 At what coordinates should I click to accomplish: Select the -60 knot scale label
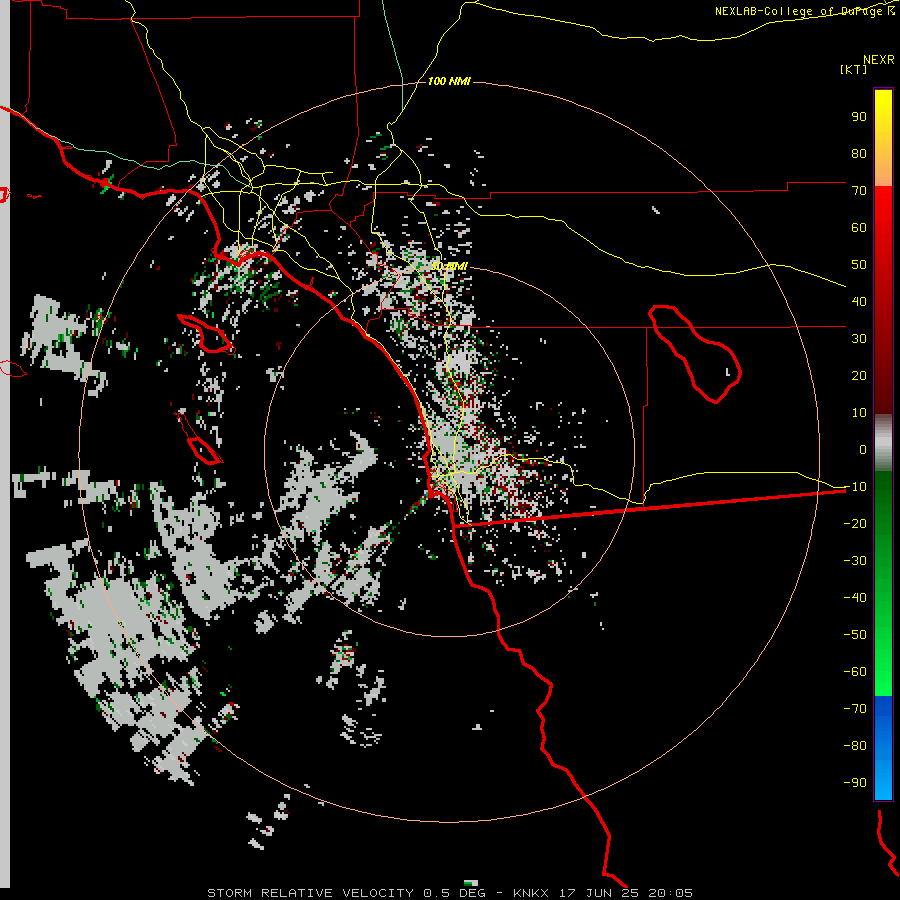click(x=855, y=672)
